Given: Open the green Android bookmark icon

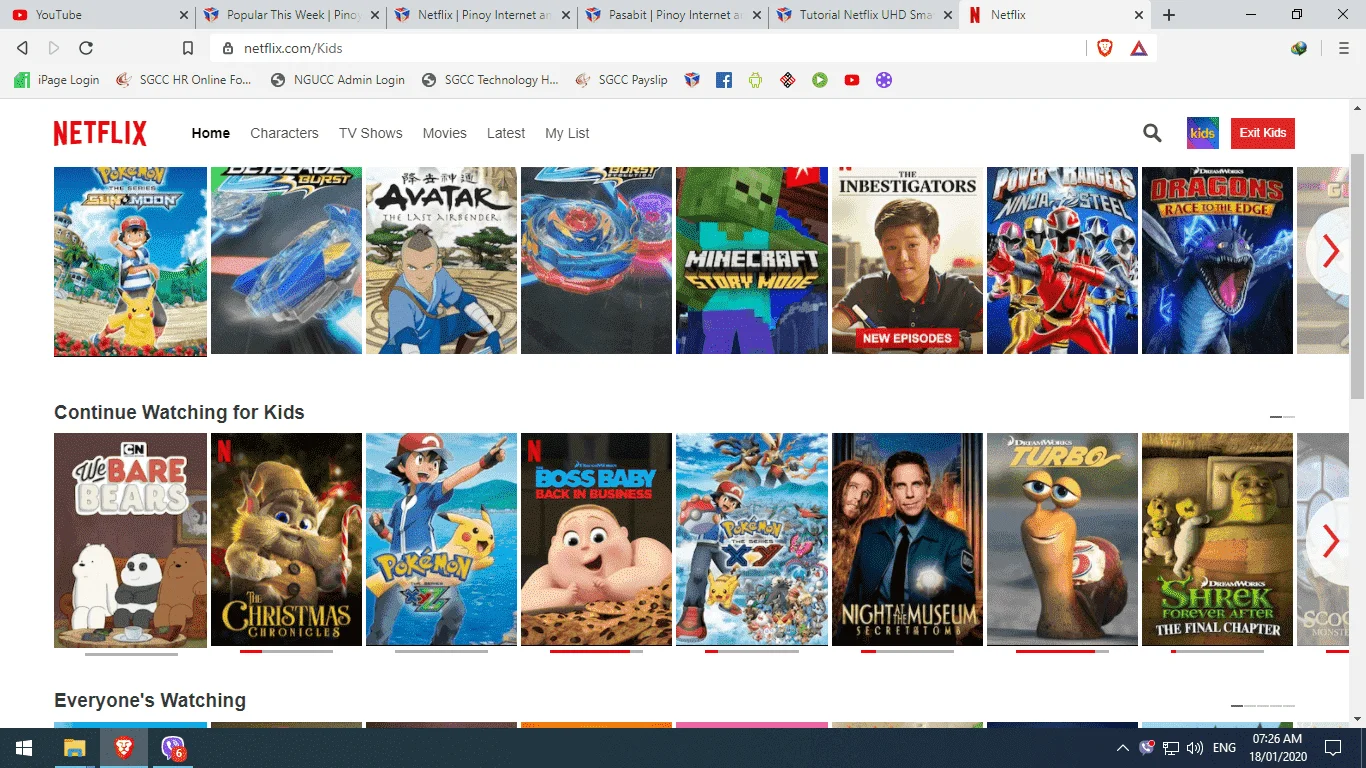Looking at the screenshot, I should tap(756, 80).
